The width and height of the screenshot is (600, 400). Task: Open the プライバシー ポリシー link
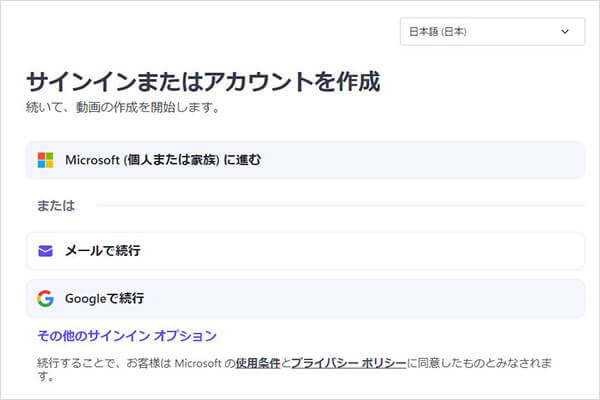point(349,363)
